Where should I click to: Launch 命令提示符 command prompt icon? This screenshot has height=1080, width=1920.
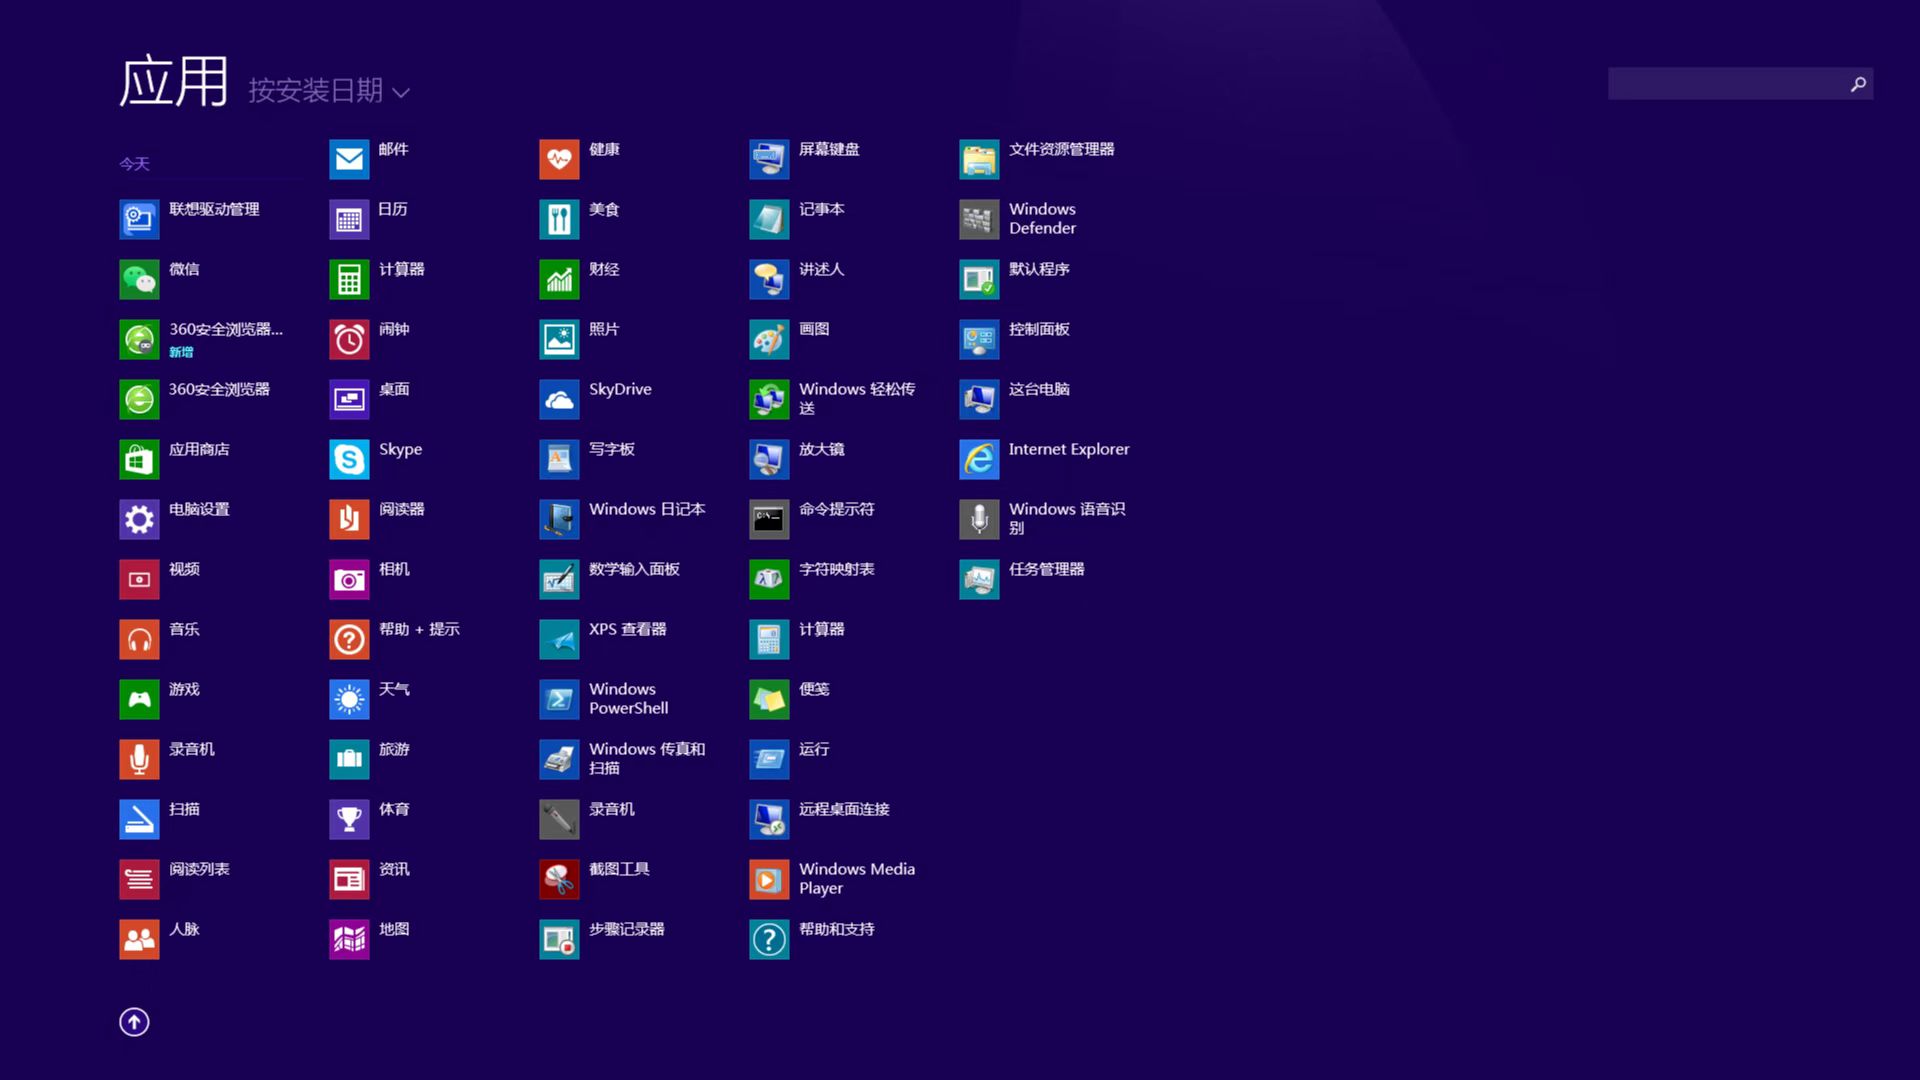coord(769,519)
